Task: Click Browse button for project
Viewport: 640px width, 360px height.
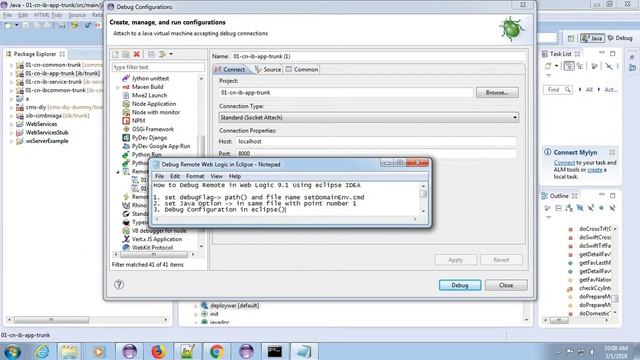Action: 497,93
